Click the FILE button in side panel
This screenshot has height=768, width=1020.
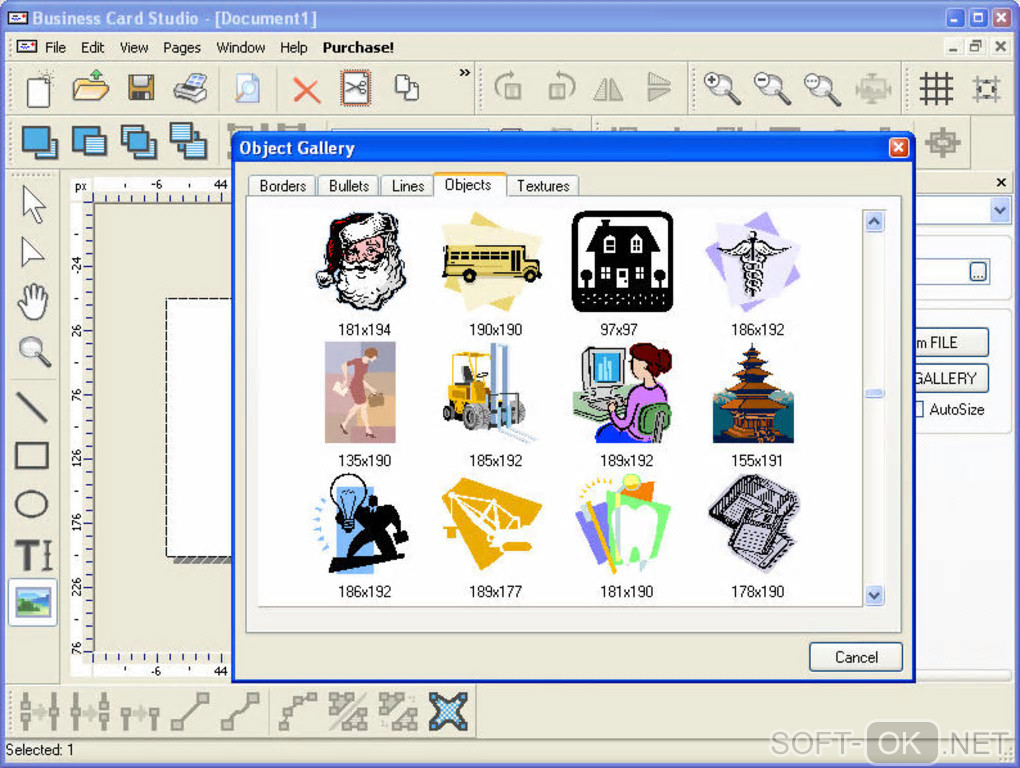click(952, 342)
